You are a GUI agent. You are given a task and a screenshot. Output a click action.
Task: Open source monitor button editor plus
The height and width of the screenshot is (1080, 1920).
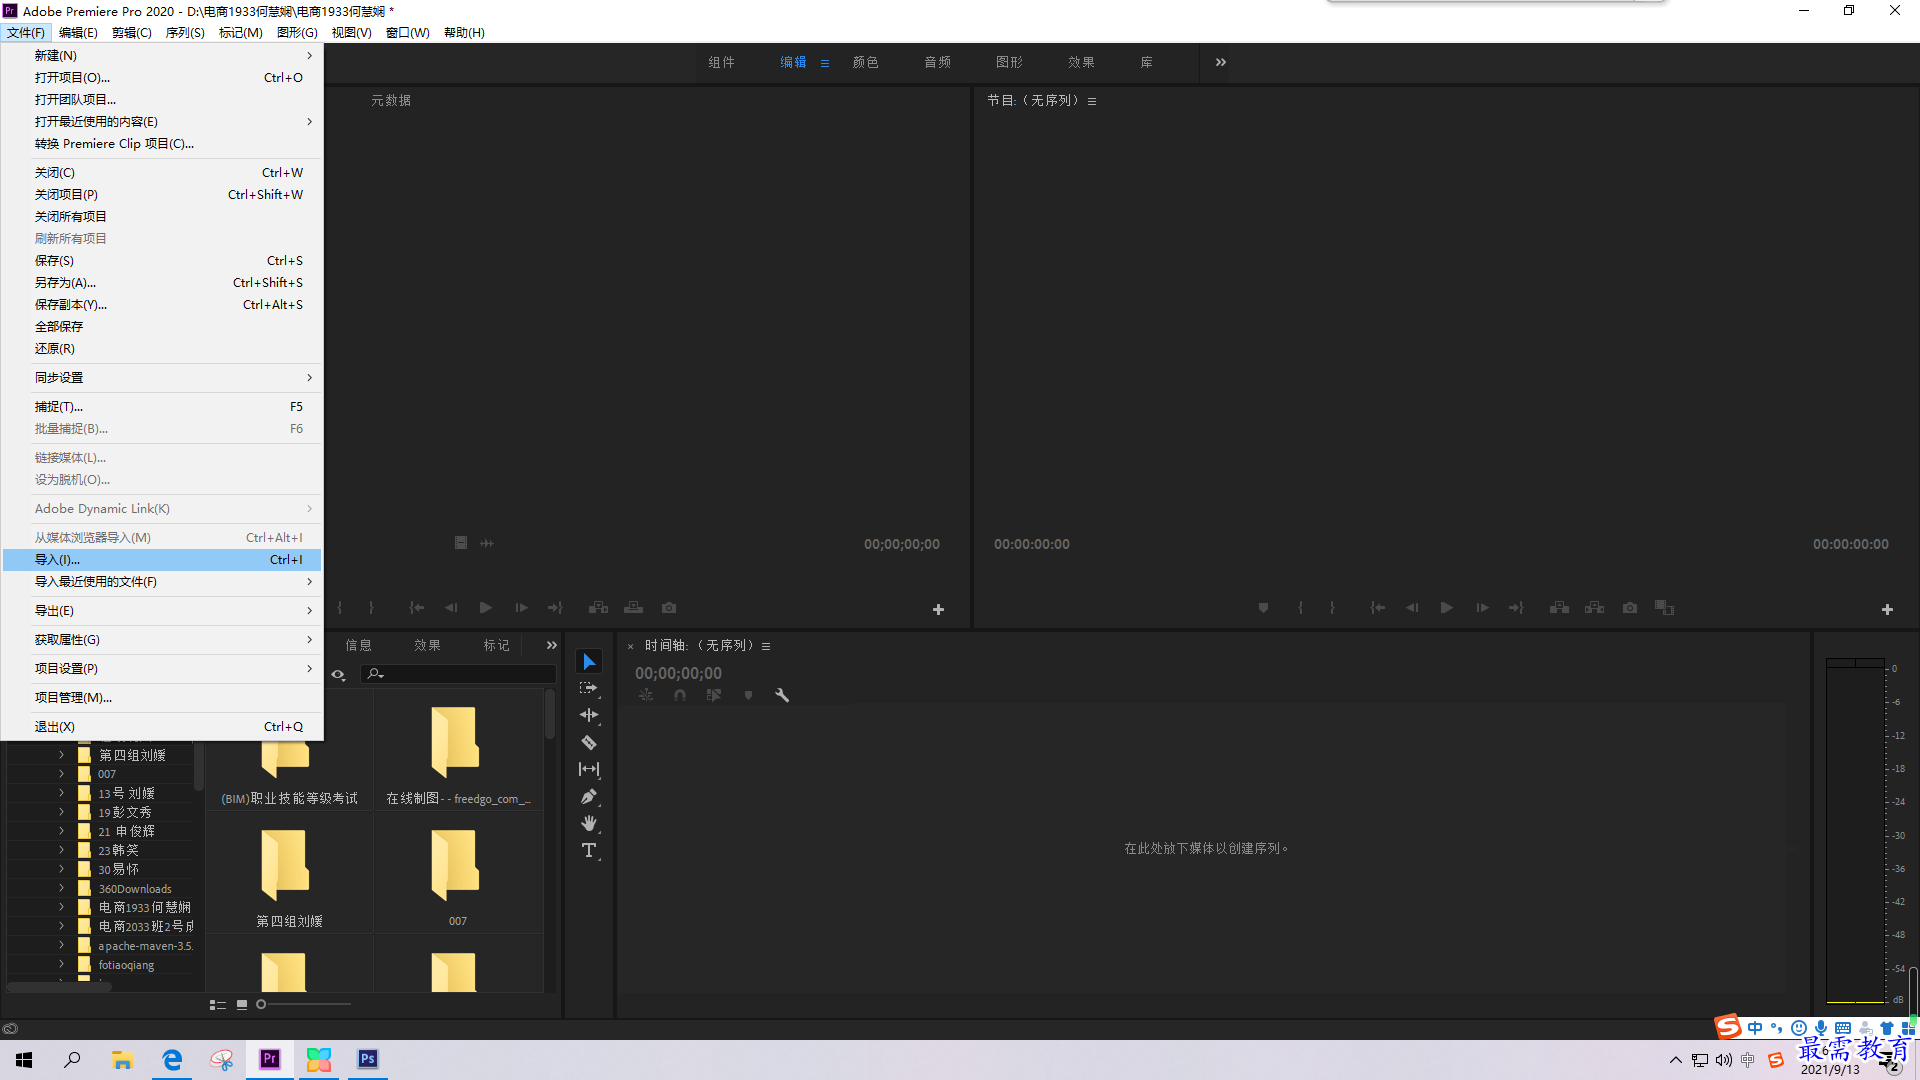[938, 609]
